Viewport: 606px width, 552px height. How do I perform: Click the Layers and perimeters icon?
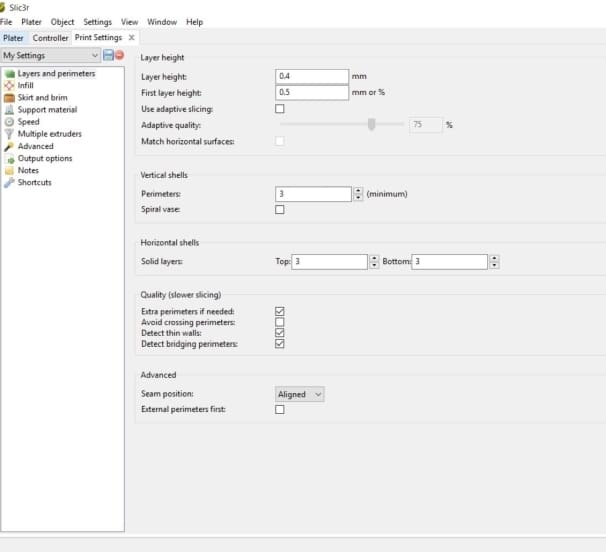click(x=9, y=73)
